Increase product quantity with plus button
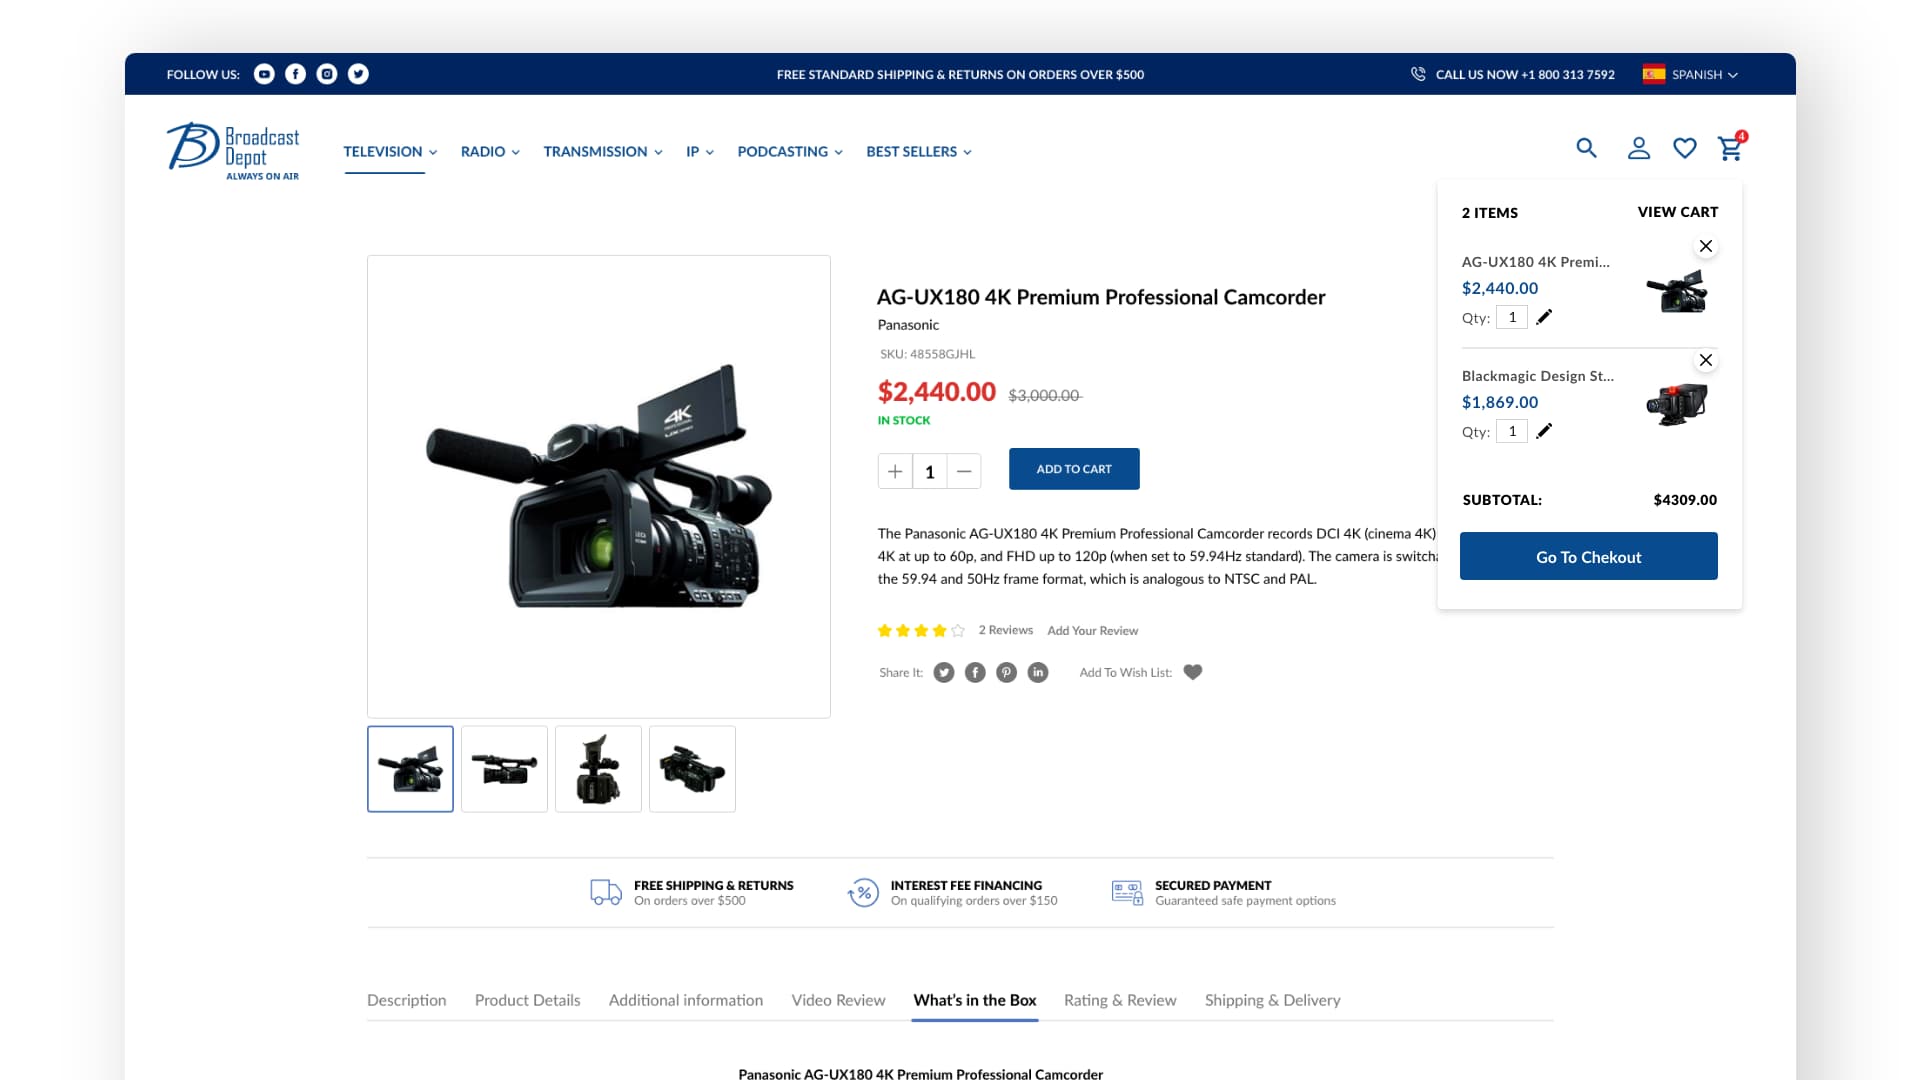1920x1080 pixels. (x=895, y=471)
